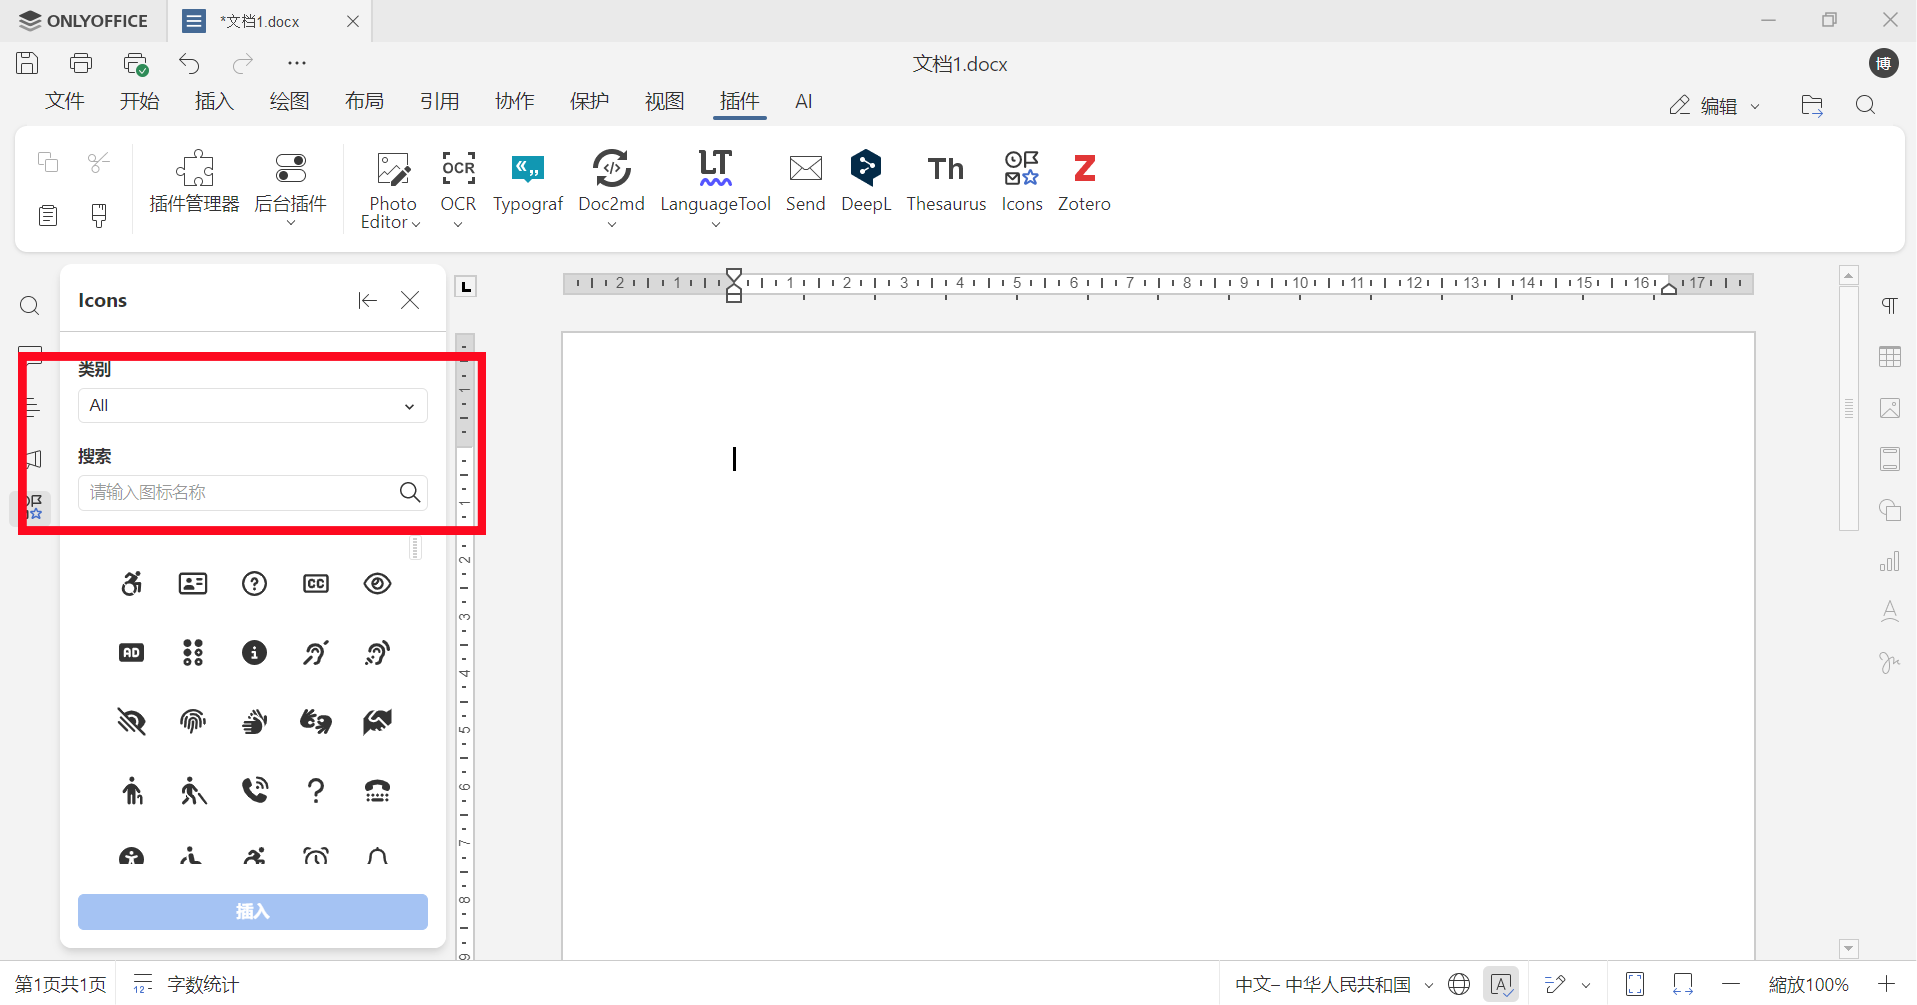Increase zoom with the plus control
This screenshot has width=1917, height=1005.
pos(1886,984)
